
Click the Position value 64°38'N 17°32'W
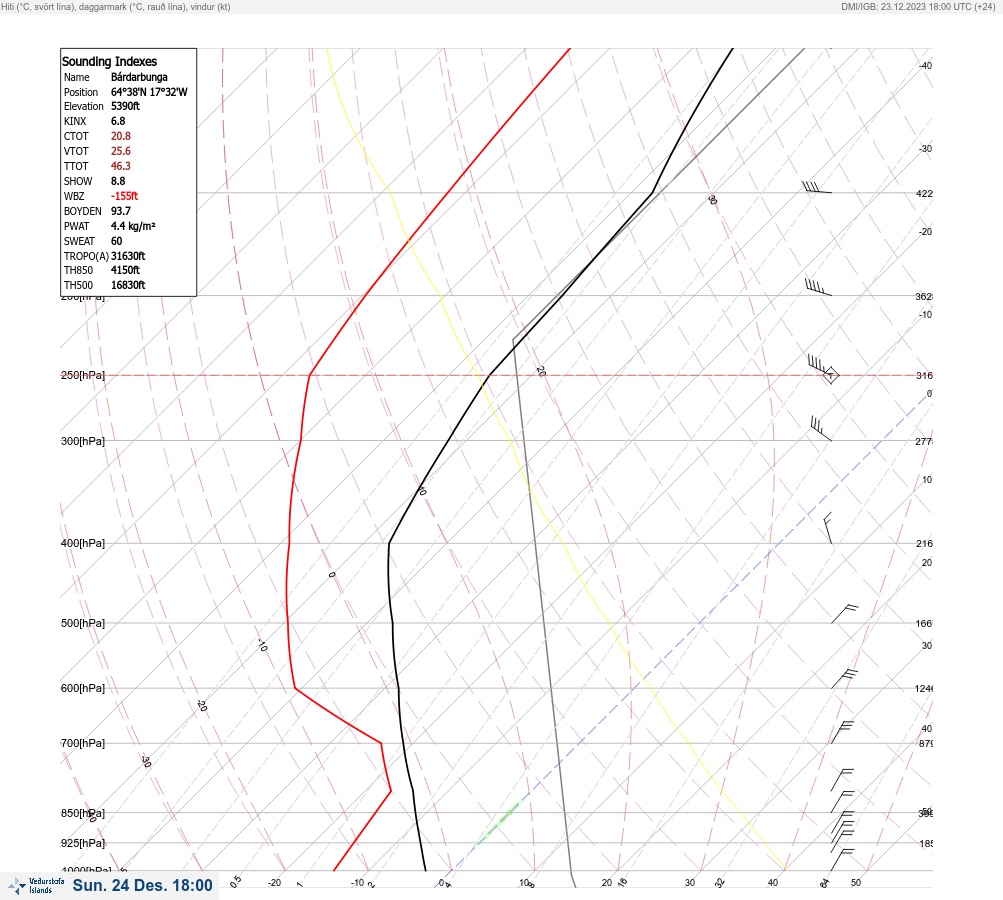pos(149,92)
